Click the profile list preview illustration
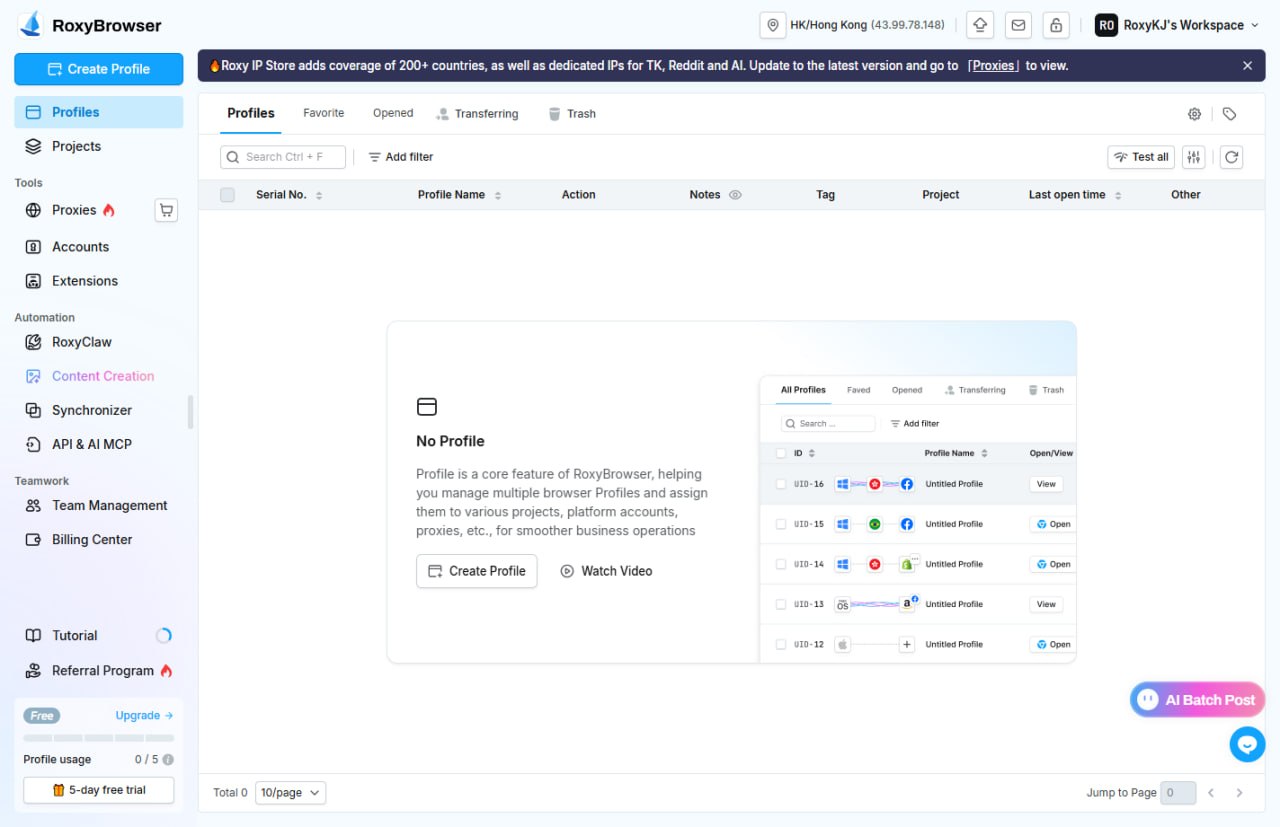This screenshot has width=1280, height=827. tap(918, 518)
